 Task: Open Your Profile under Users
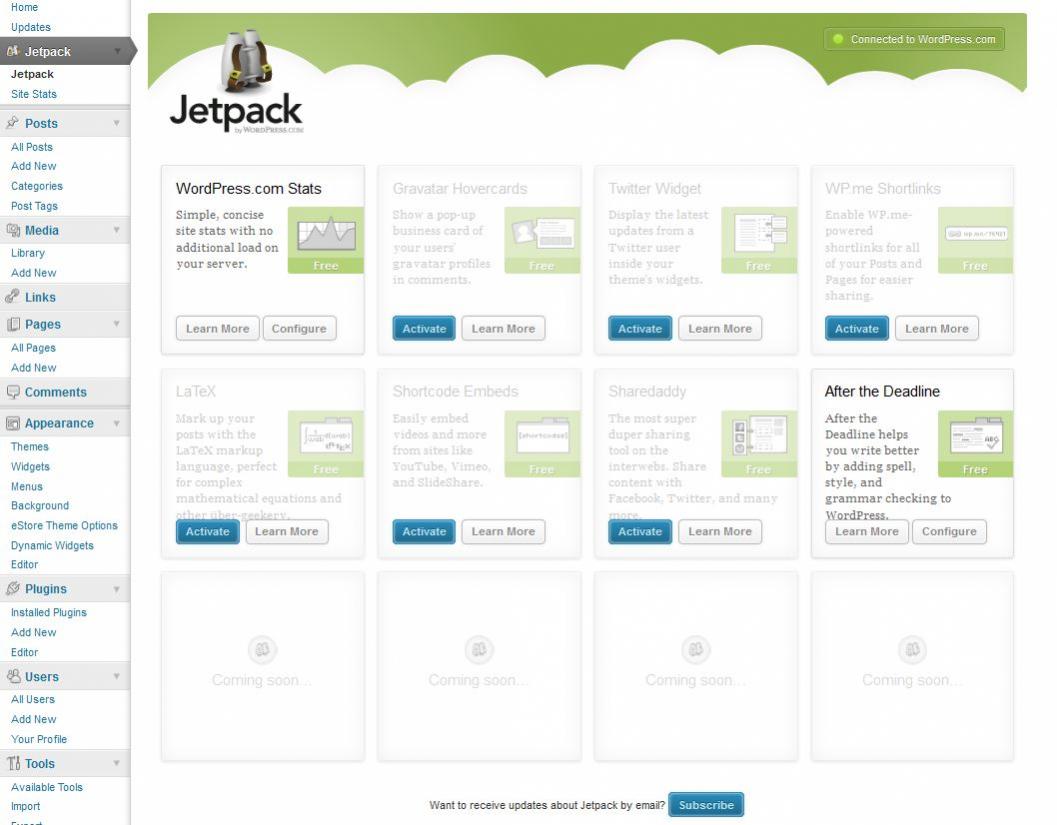[39, 739]
